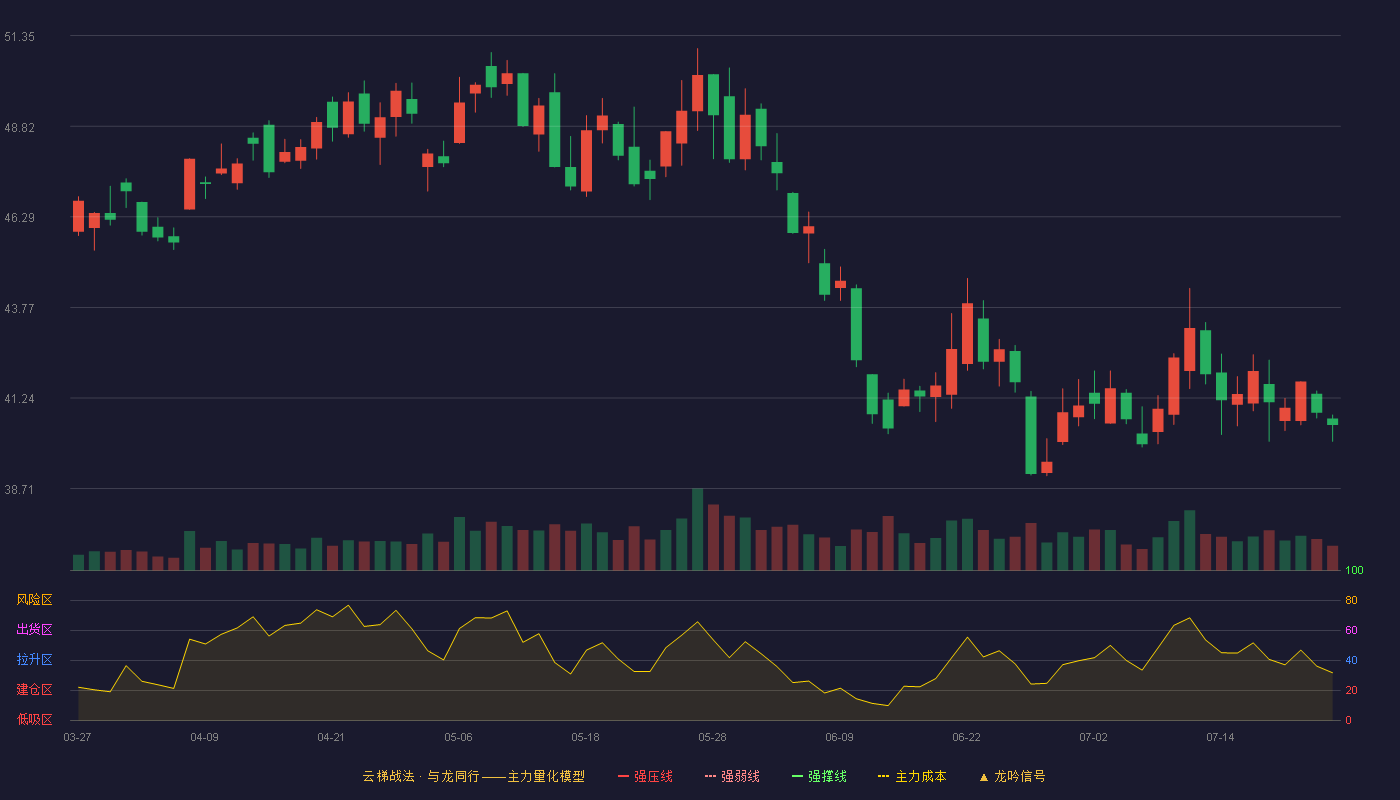
Task: Click the red 20 indicator axis value
Action: tap(1351, 690)
